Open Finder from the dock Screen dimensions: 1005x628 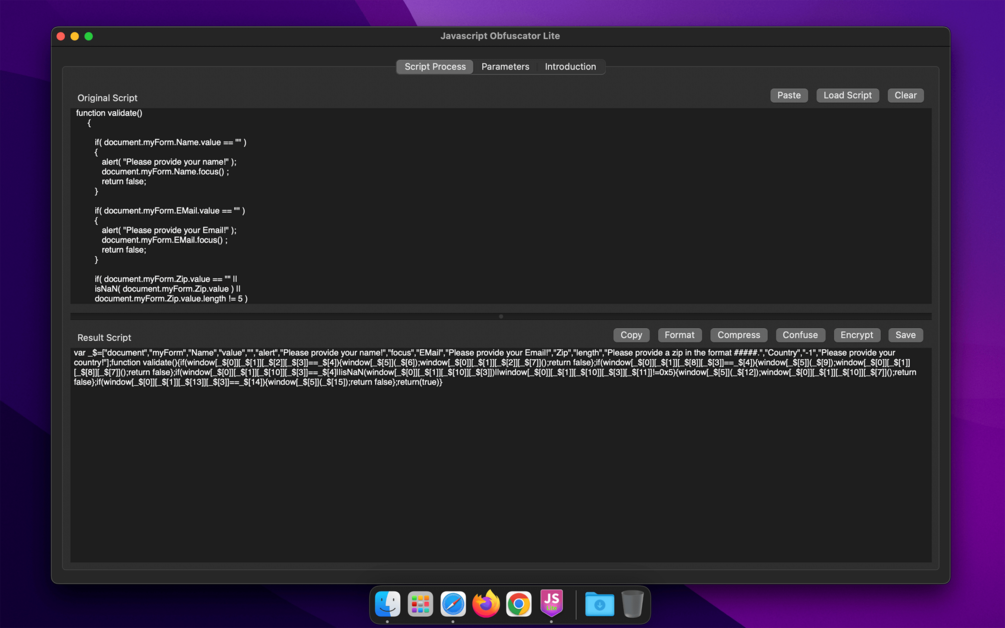coord(387,604)
